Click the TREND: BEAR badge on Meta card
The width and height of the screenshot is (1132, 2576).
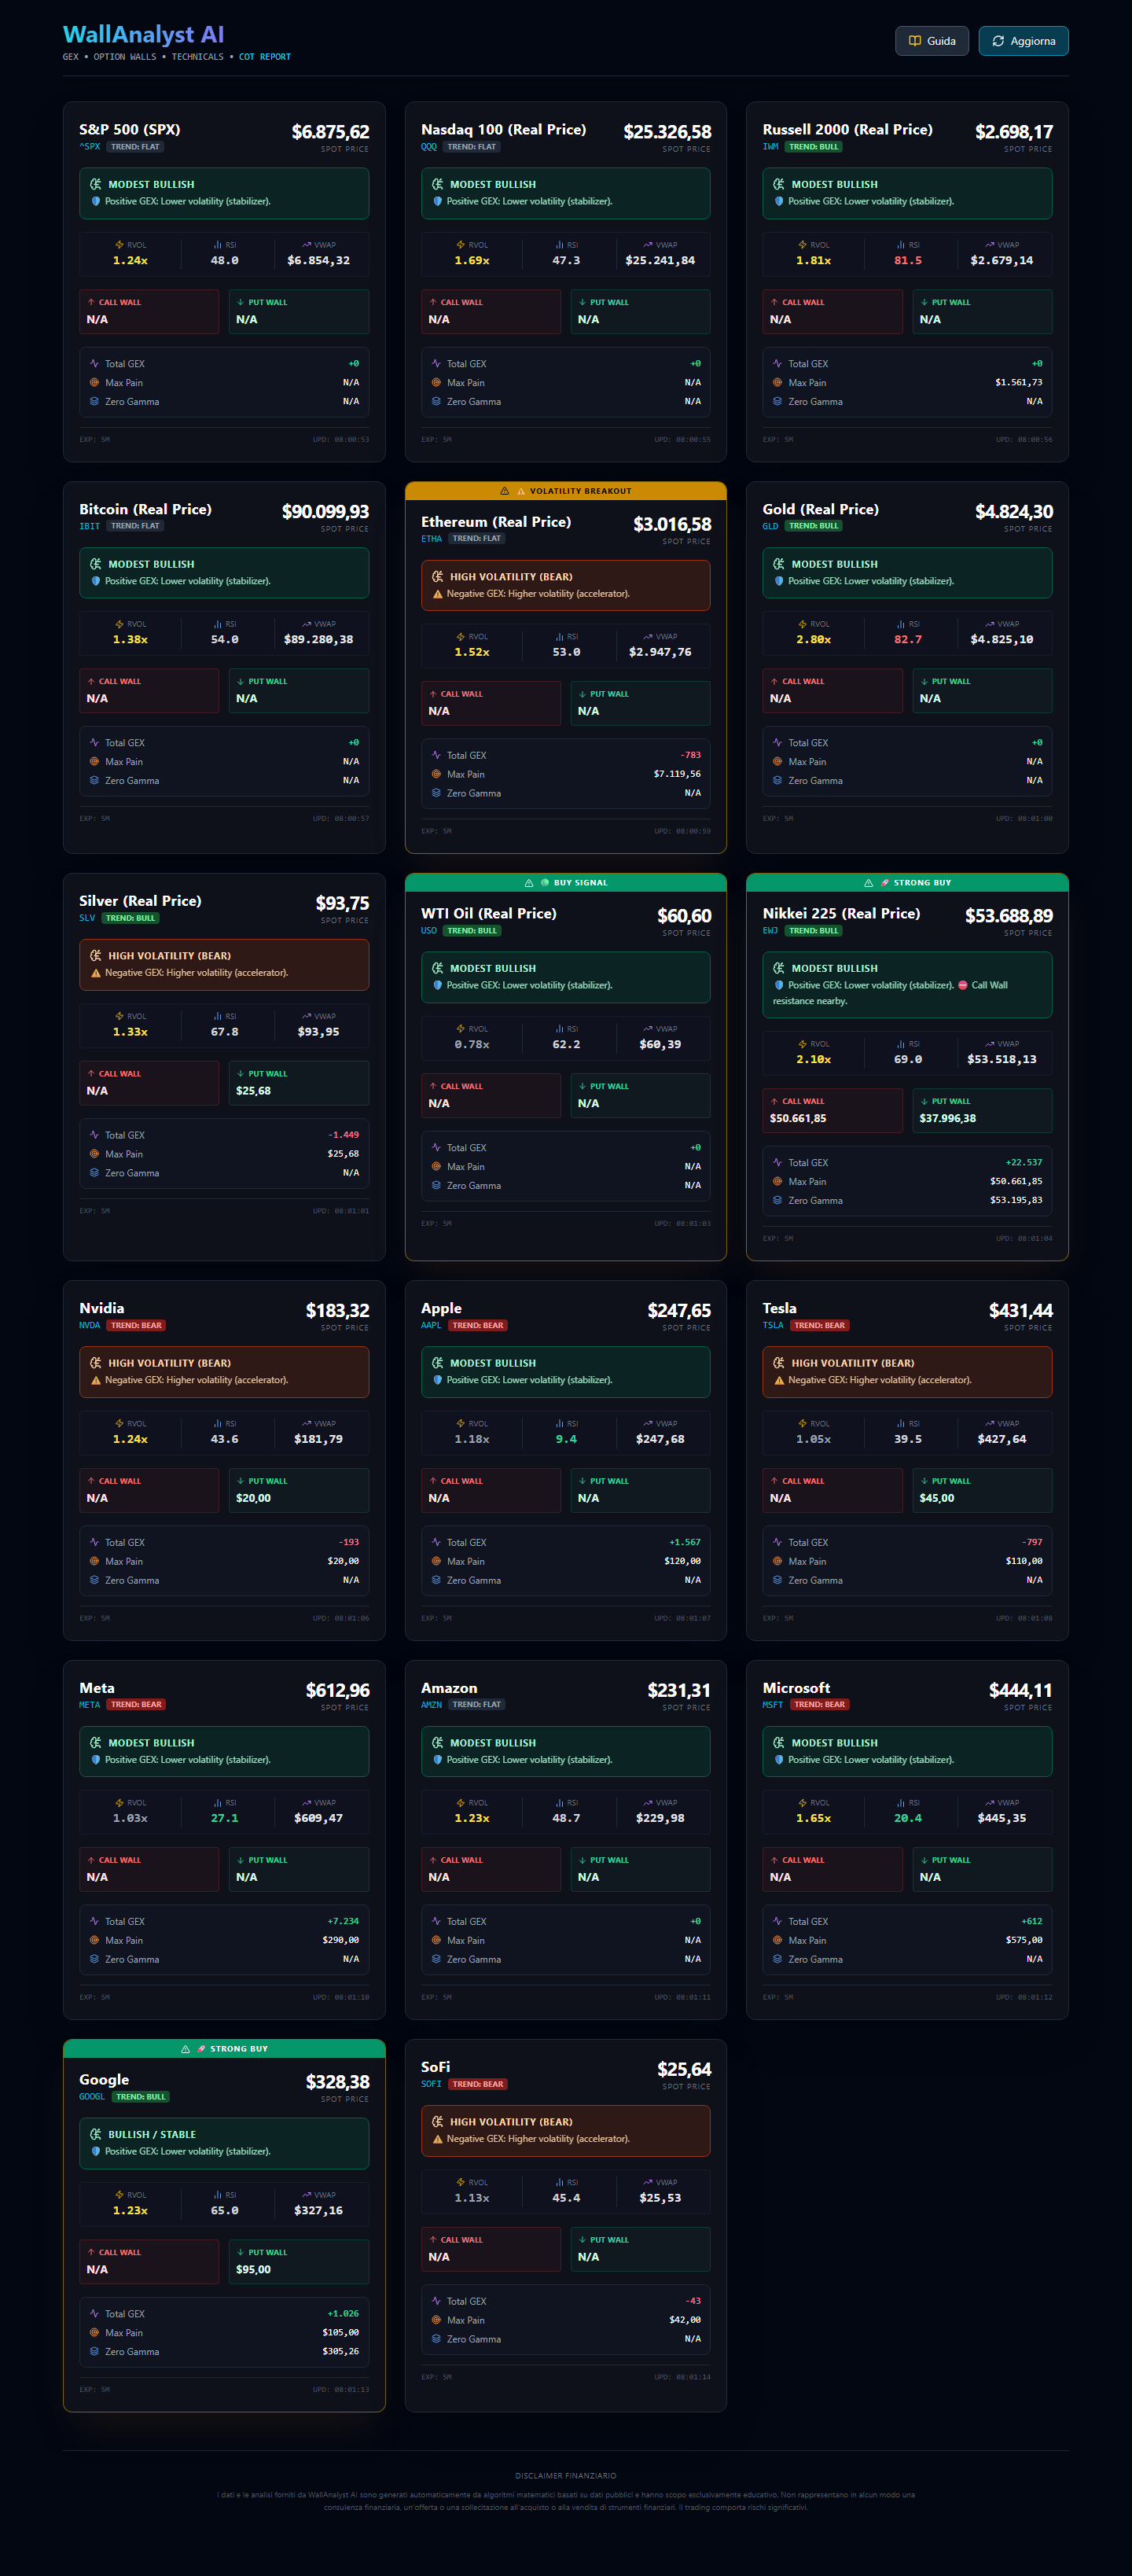(x=136, y=1705)
